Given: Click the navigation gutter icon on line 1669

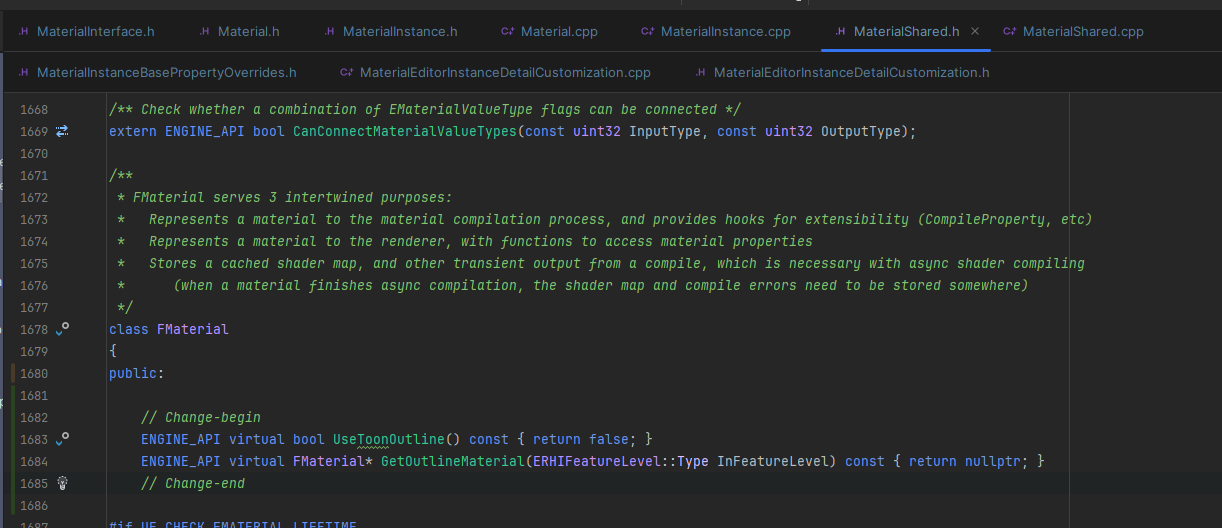Looking at the screenshot, I should point(62,131).
